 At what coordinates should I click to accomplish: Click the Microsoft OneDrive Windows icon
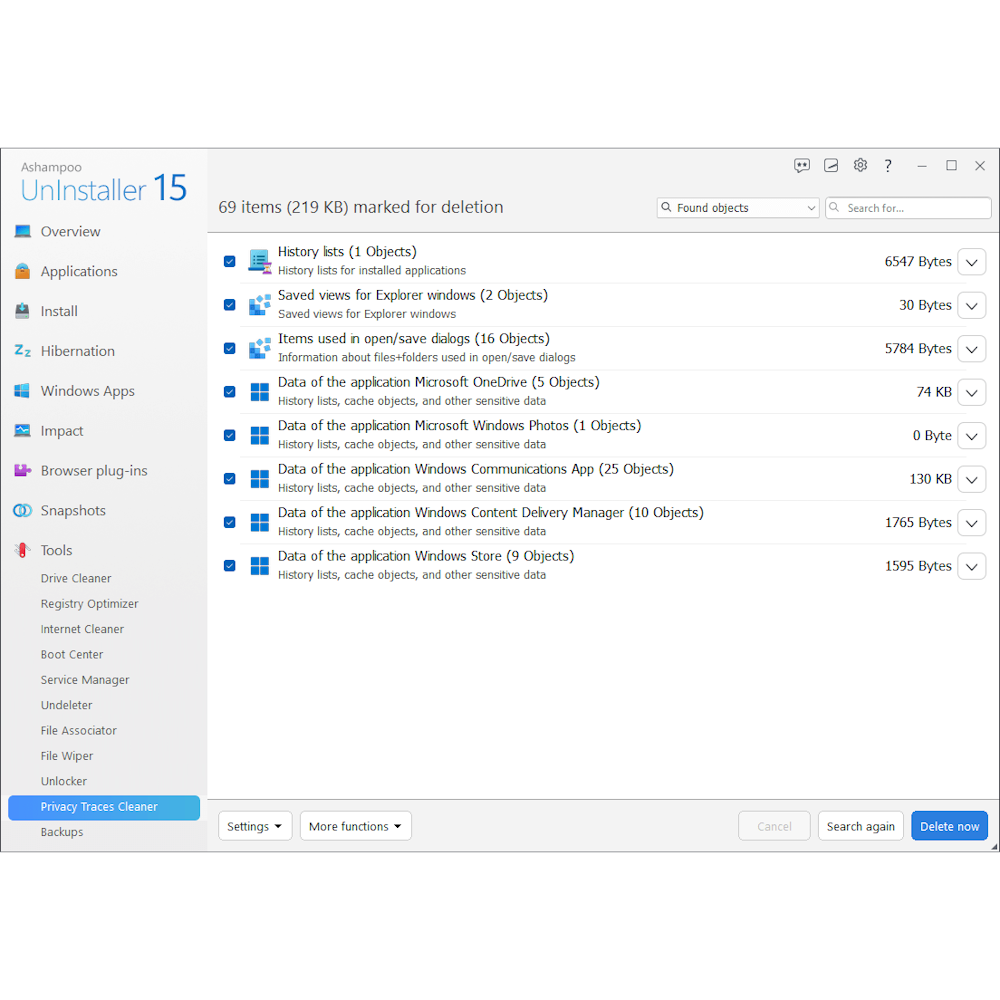[260, 392]
